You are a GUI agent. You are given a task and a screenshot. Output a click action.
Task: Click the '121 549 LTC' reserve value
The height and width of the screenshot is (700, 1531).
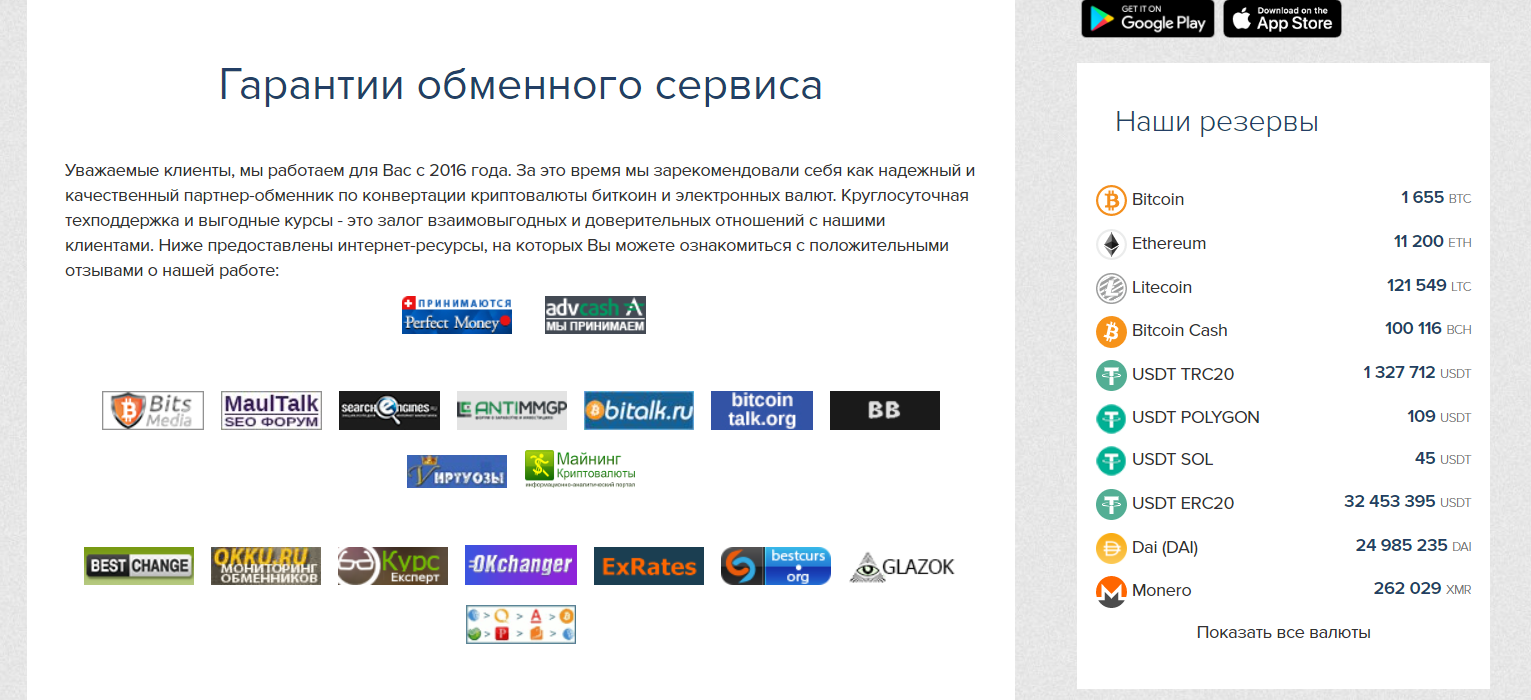click(x=1430, y=286)
